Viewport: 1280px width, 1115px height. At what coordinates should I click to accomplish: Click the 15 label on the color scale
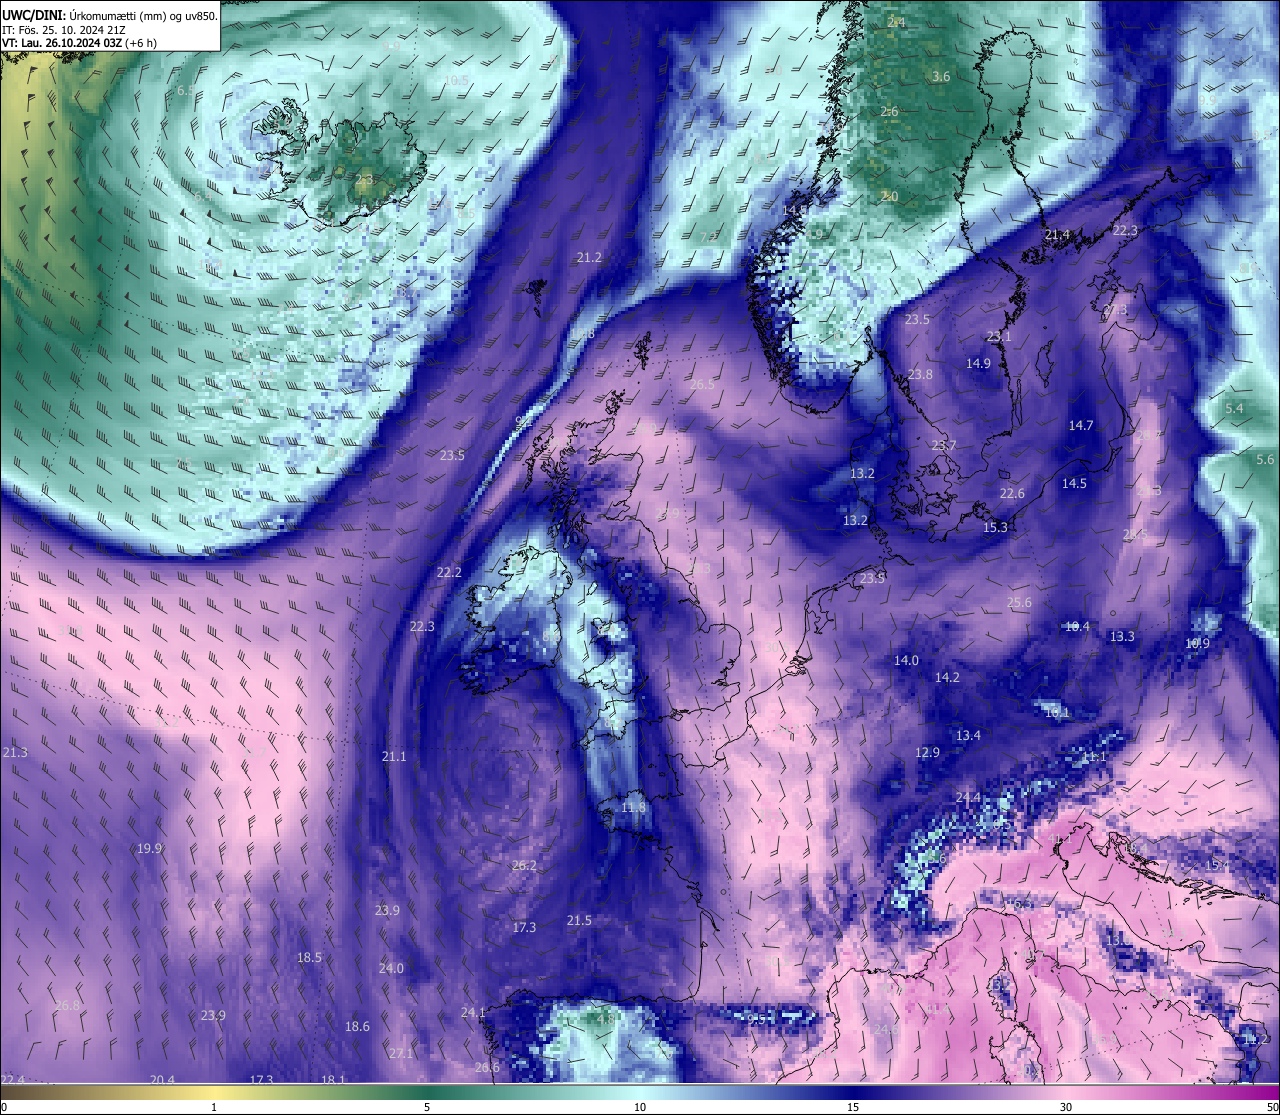tap(852, 1107)
